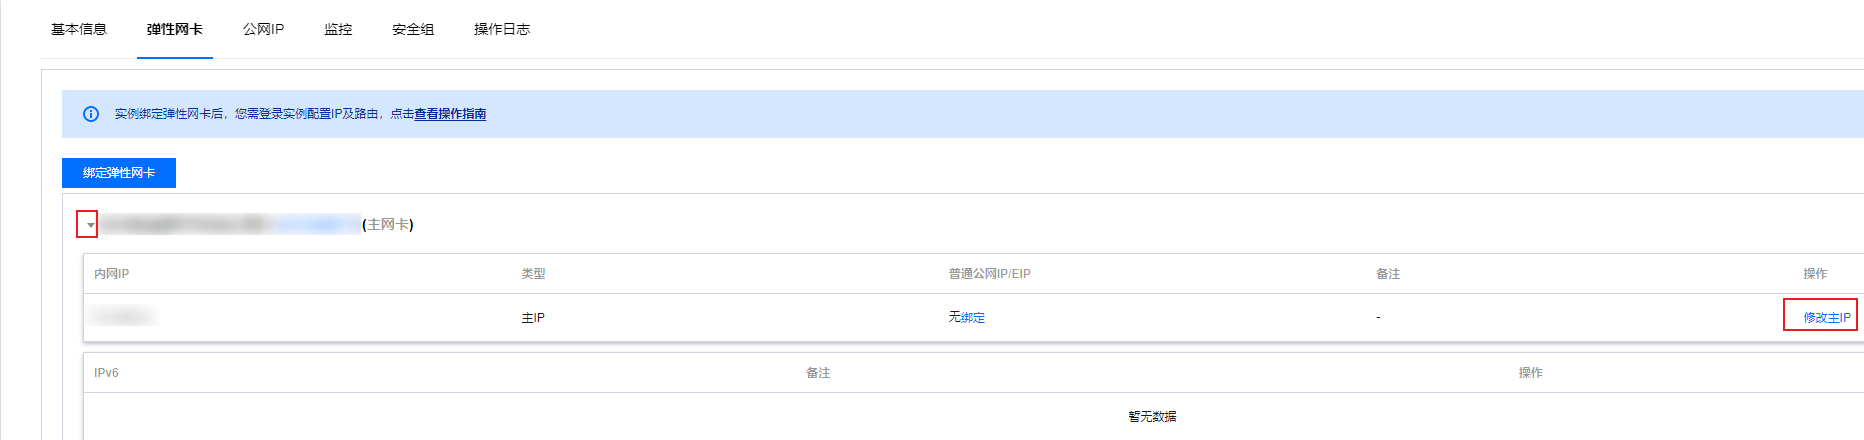This screenshot has width=1864, height=440.
Task: Select the 主IP type cell
Action: click(533, 317)
